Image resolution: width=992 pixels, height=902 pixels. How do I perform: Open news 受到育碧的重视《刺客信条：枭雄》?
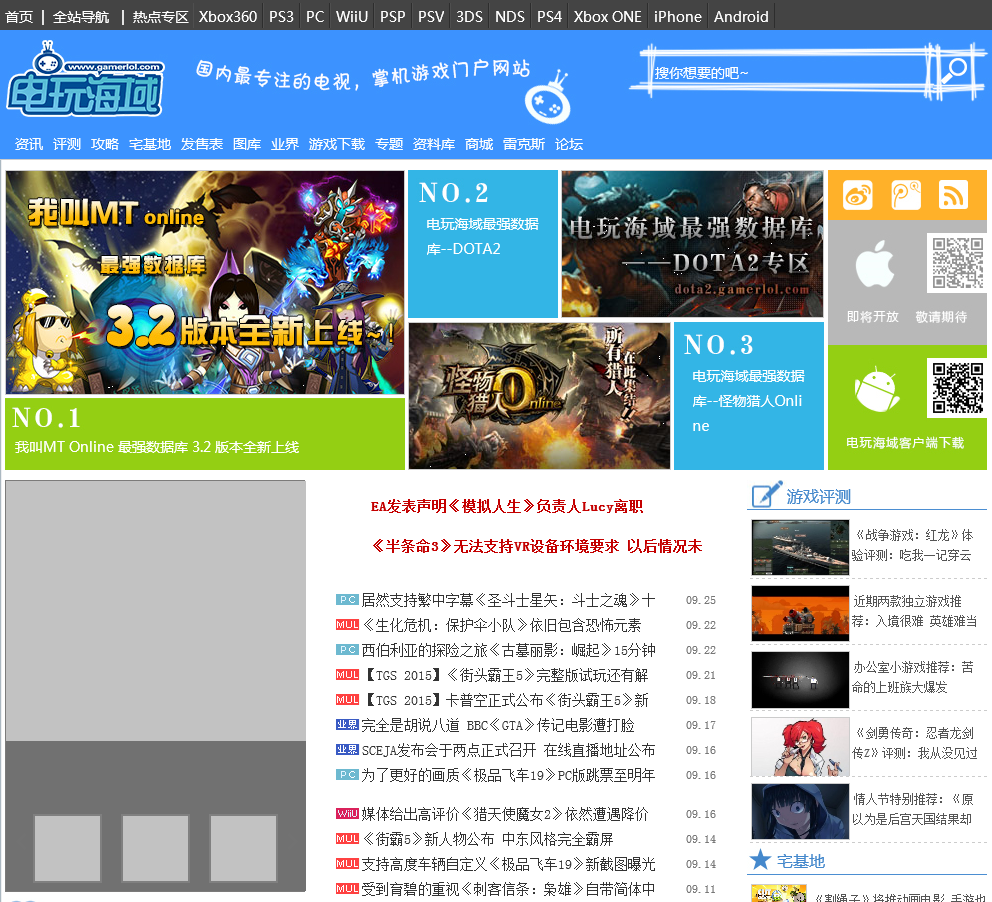coord(508,889)
